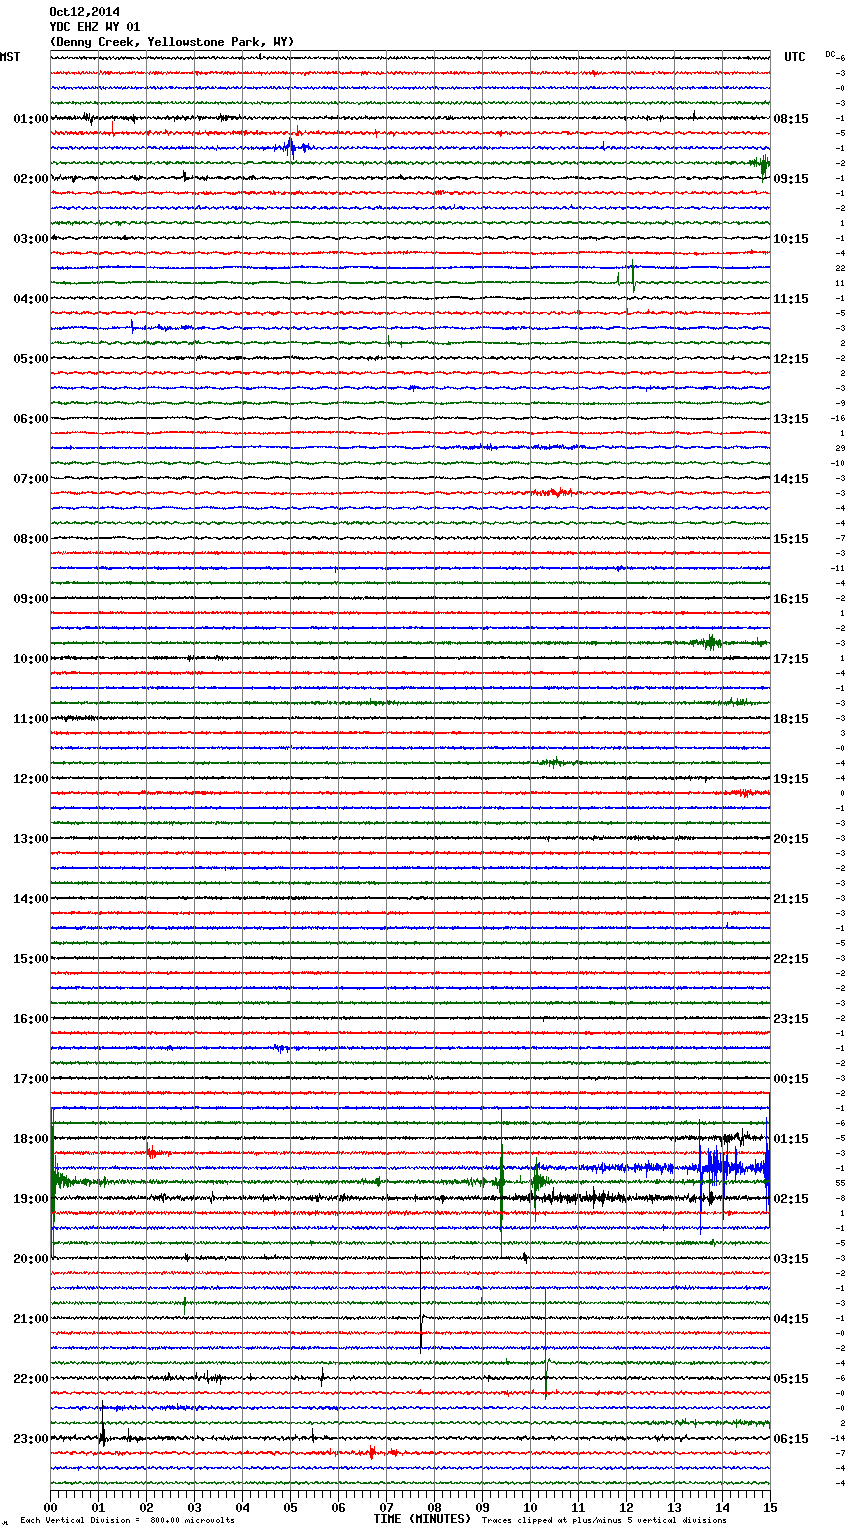The height and width of the screenshot is (1534, 850).
Task: Click the UTC column header
Action: pyautogui.click(x=795, y=57)
